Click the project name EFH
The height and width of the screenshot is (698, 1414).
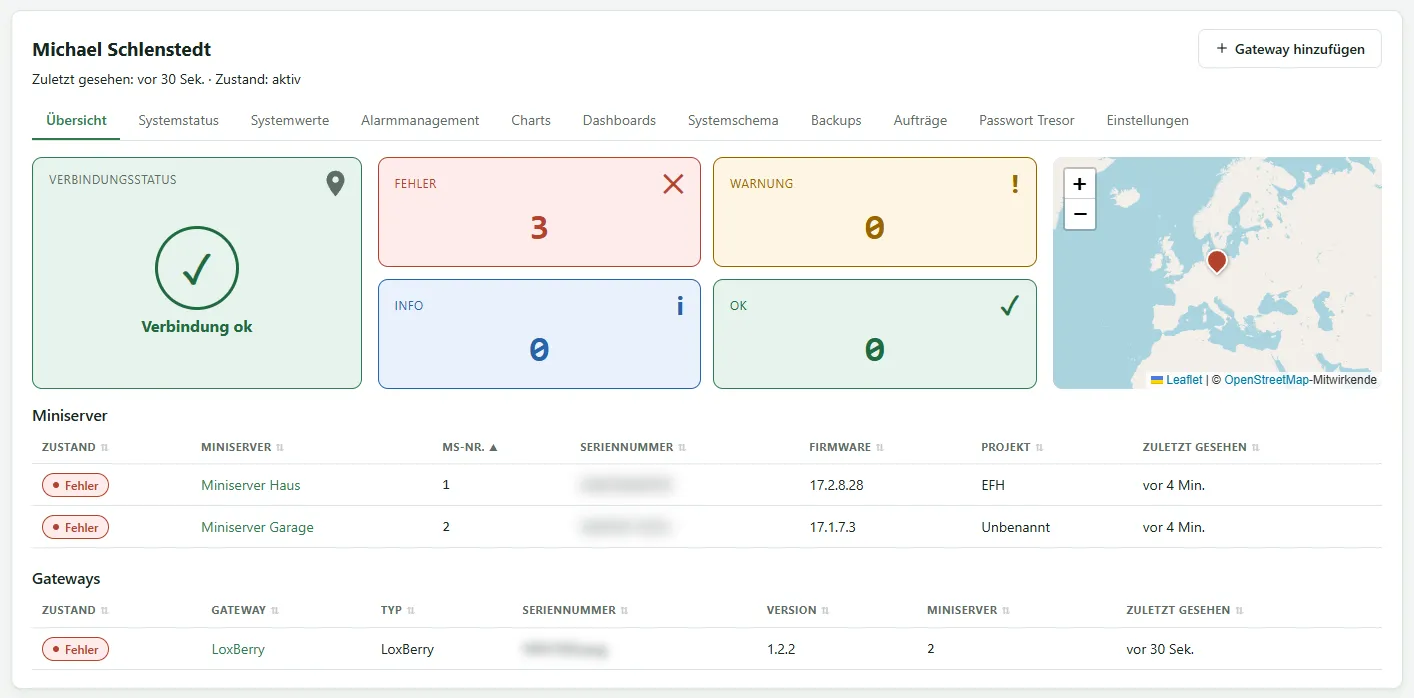993,485
